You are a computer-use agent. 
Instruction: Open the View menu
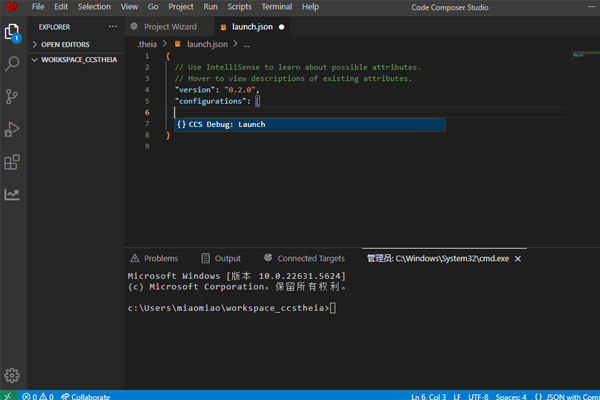tap(129, 7)
